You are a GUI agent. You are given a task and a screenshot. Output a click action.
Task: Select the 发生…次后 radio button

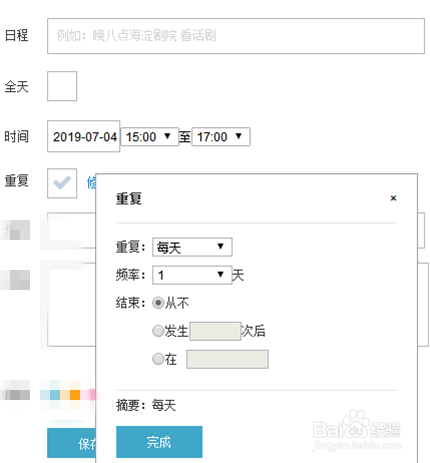(158, 331)
